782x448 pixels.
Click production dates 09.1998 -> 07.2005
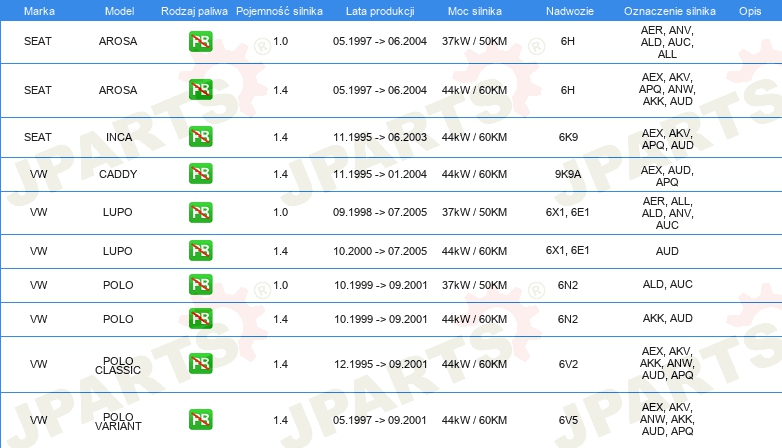click(380, 212)
